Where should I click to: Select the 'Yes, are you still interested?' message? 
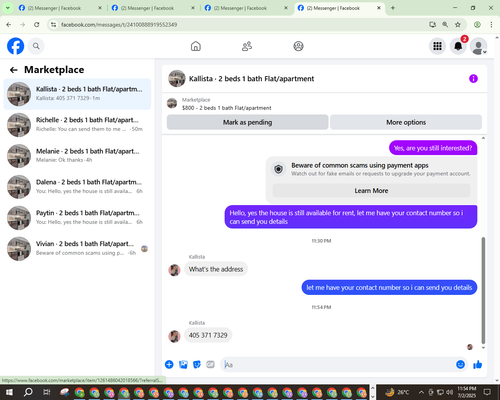(x=433, y=148)
